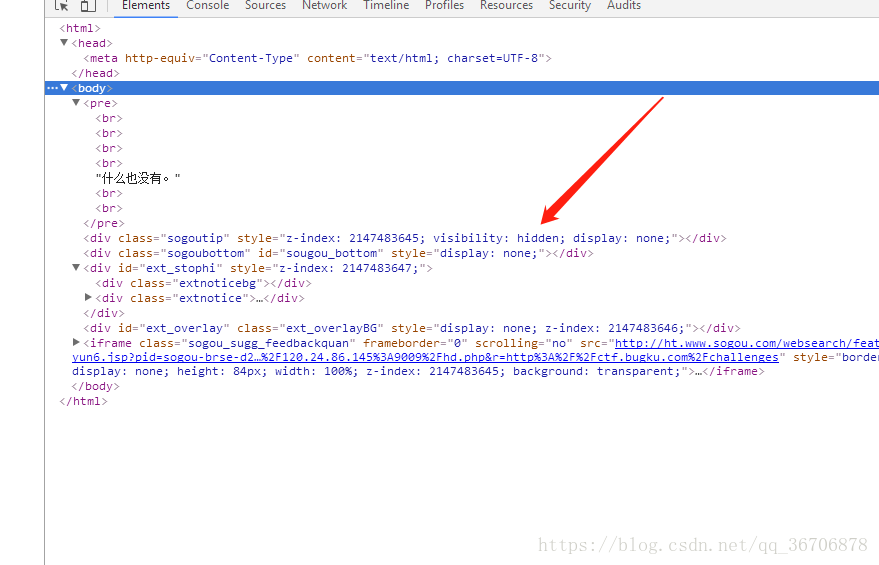Click the scrolling="no" iframe attribute
Screen dimensions: 879x565
coord(524,343)
